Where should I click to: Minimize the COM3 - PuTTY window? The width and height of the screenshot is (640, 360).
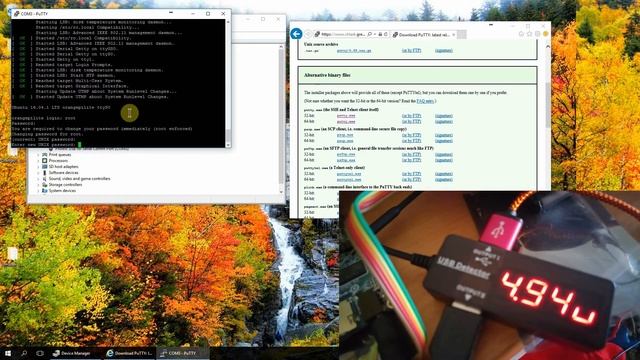click(x=193, y=13)
